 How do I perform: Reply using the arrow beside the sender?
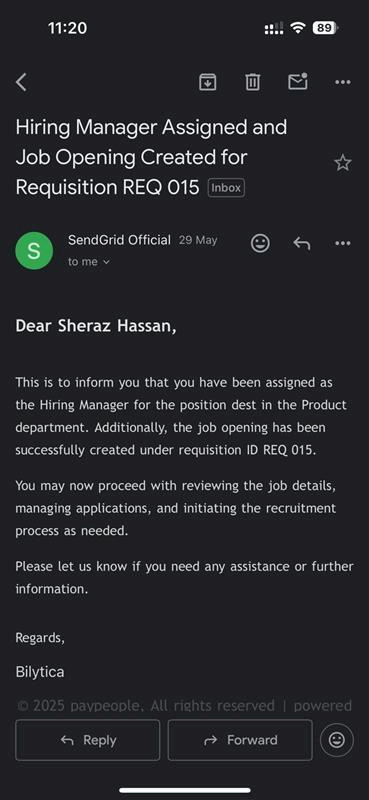tap(302, 243)
